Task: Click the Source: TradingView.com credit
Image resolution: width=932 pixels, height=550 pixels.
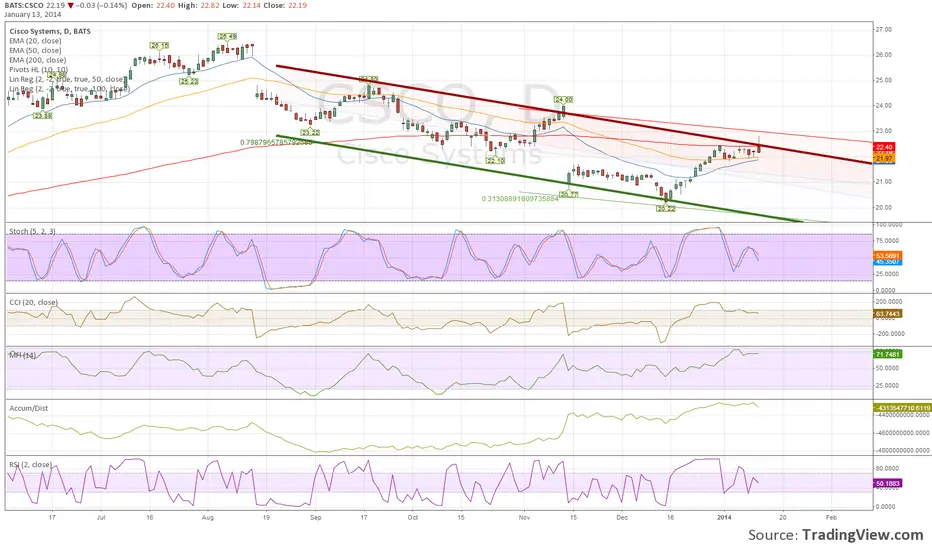Action: click(835, 535)
